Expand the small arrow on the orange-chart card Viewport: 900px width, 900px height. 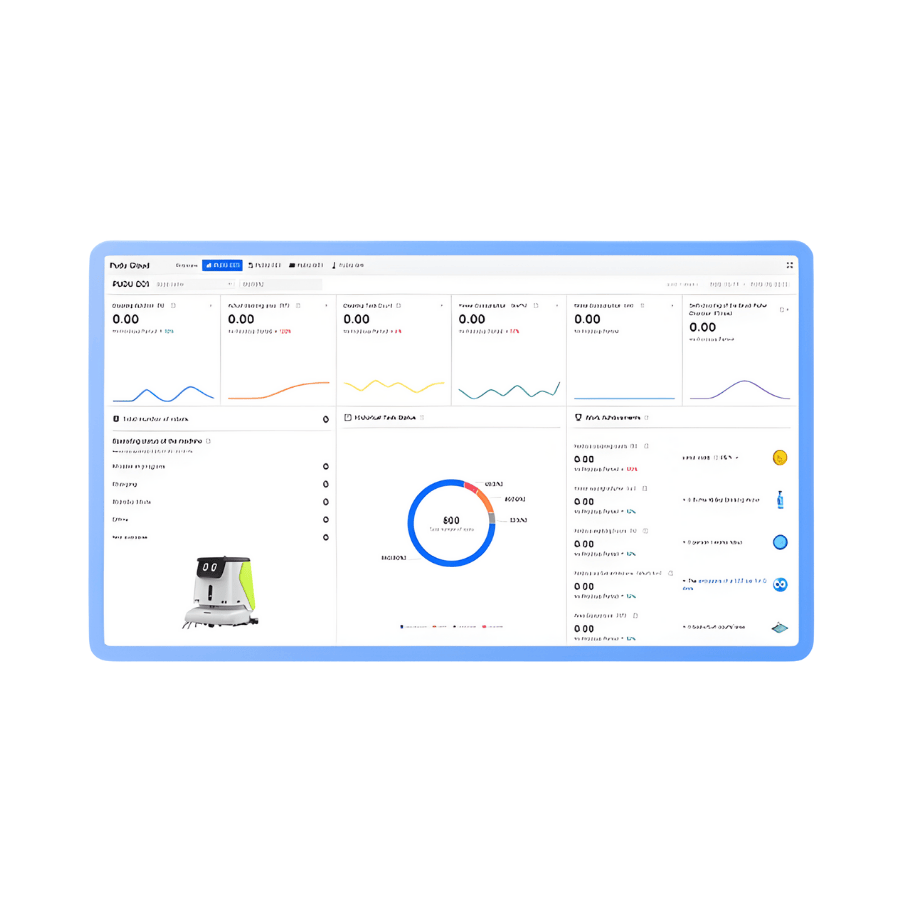coord(326,306)
